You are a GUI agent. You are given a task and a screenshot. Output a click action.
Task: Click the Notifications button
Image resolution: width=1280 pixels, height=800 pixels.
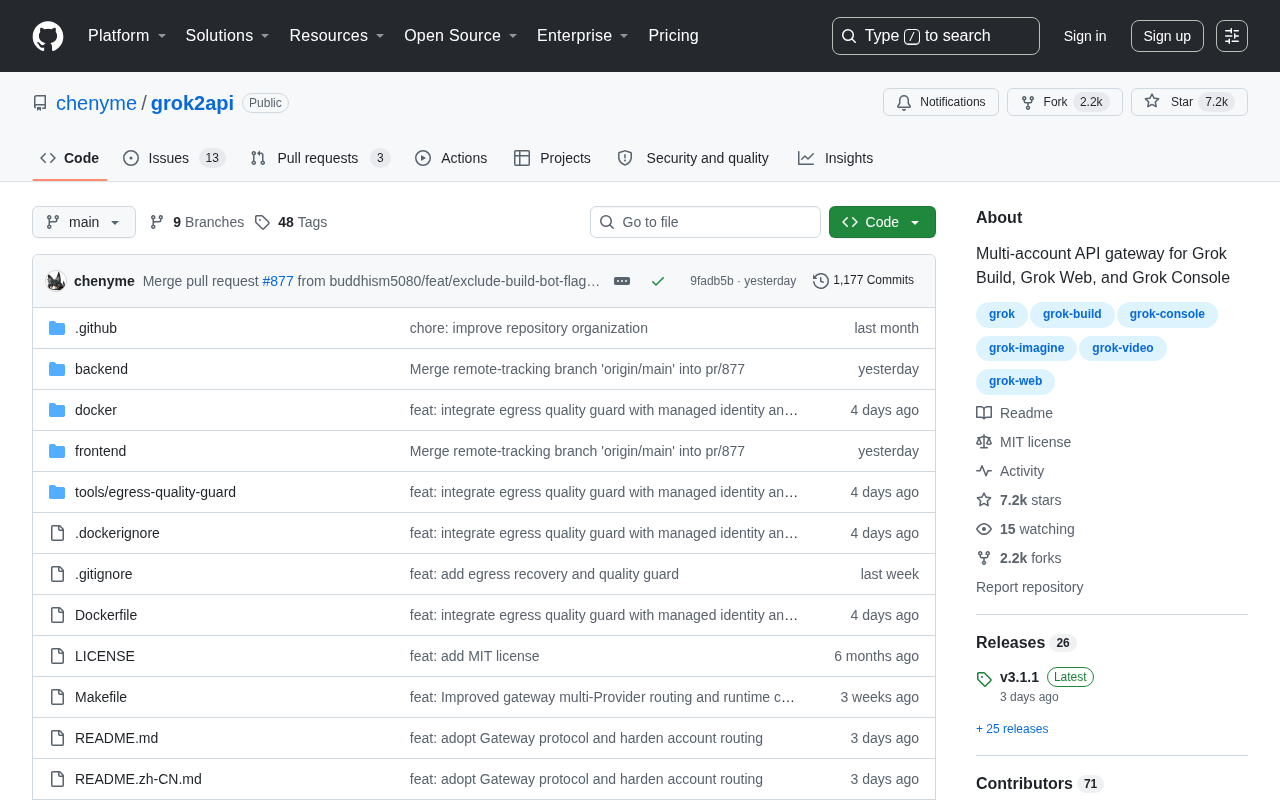coord(941,102)
